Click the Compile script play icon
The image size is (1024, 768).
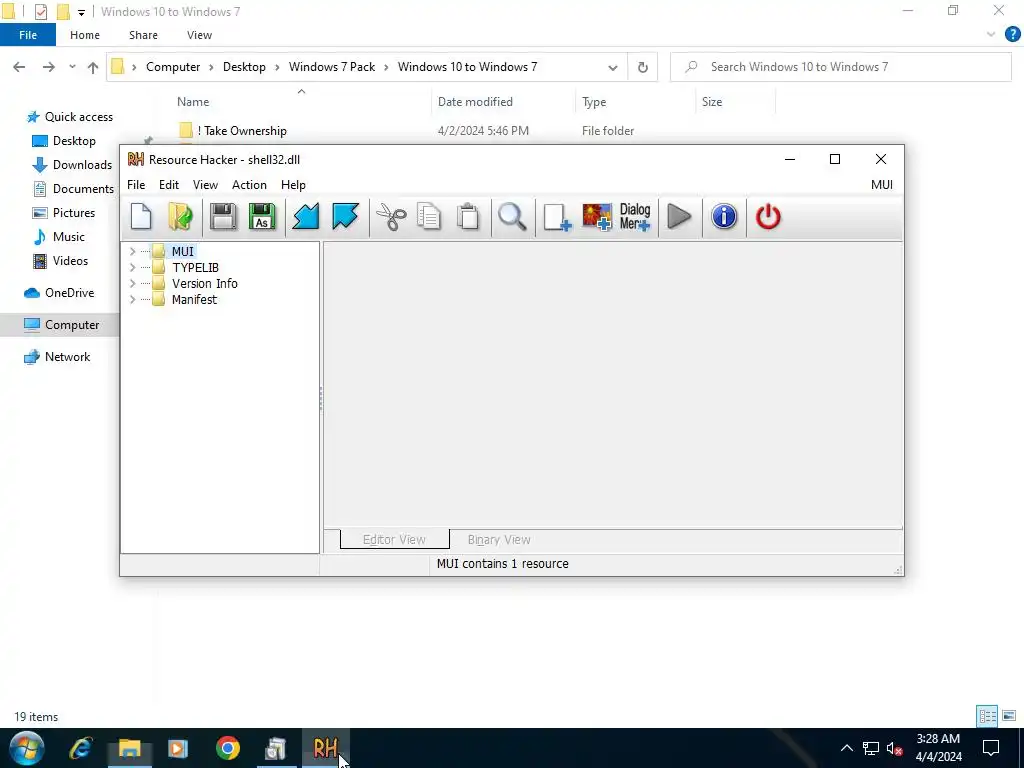coord(680,217)
